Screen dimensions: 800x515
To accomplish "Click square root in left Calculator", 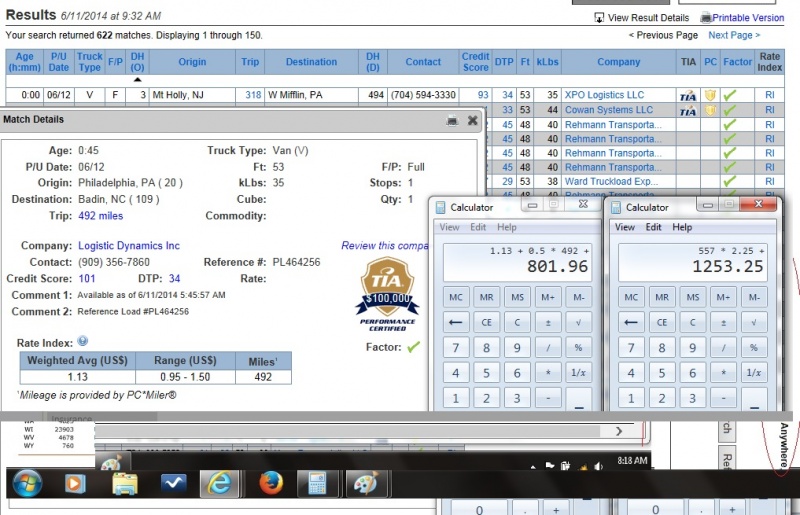I will 579,322.
